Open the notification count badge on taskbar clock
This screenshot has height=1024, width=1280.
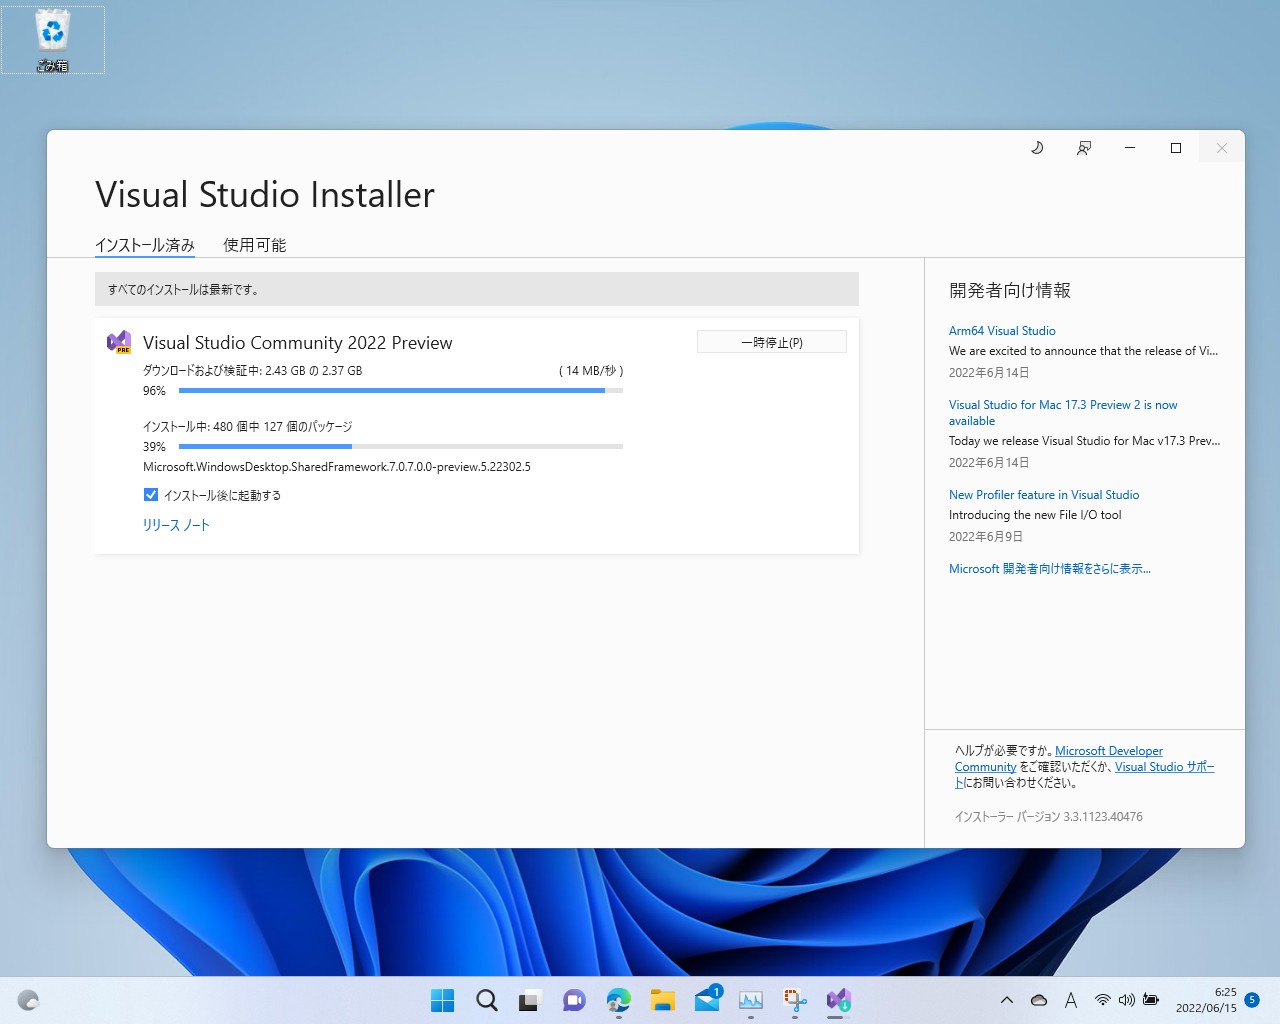click(1251, 999)
